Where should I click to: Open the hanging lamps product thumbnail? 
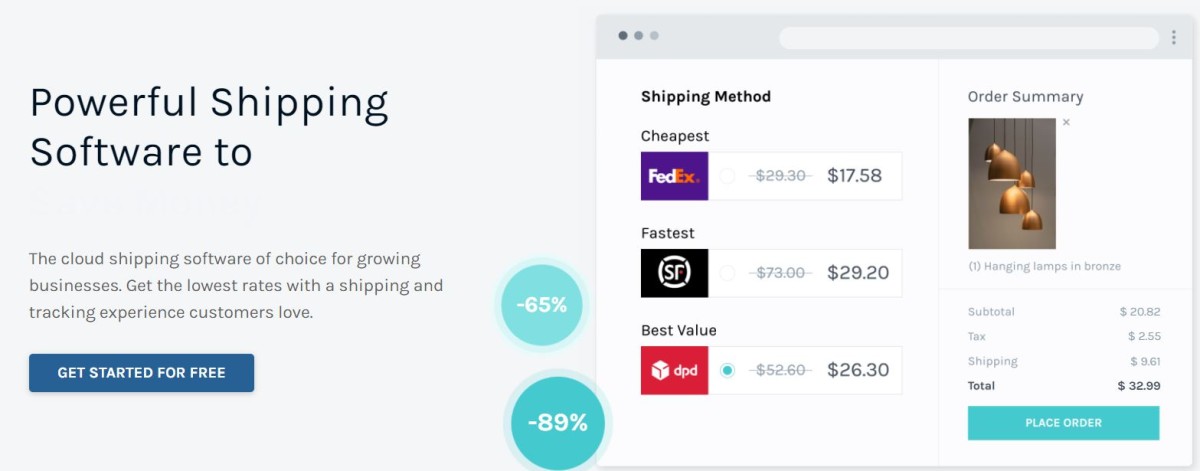(1011, 183)
